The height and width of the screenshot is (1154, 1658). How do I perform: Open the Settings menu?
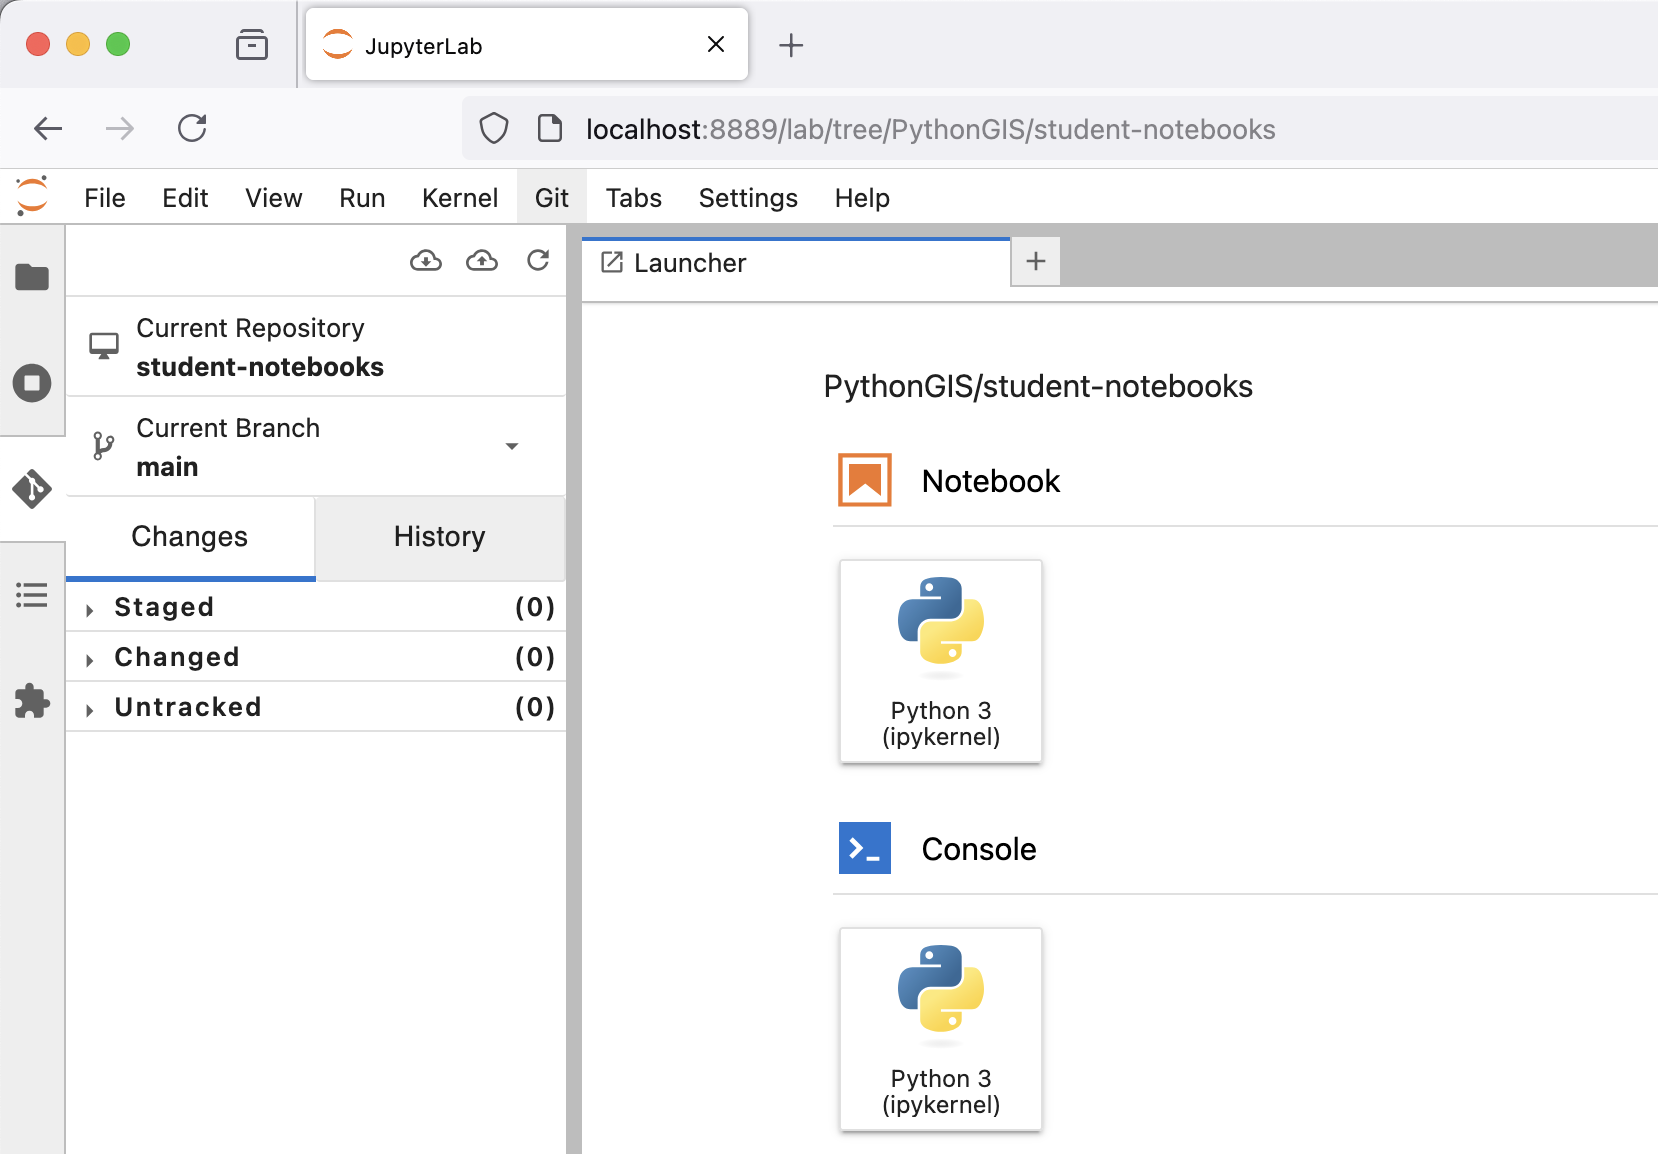pyautogui.click(x=748, y=198)
